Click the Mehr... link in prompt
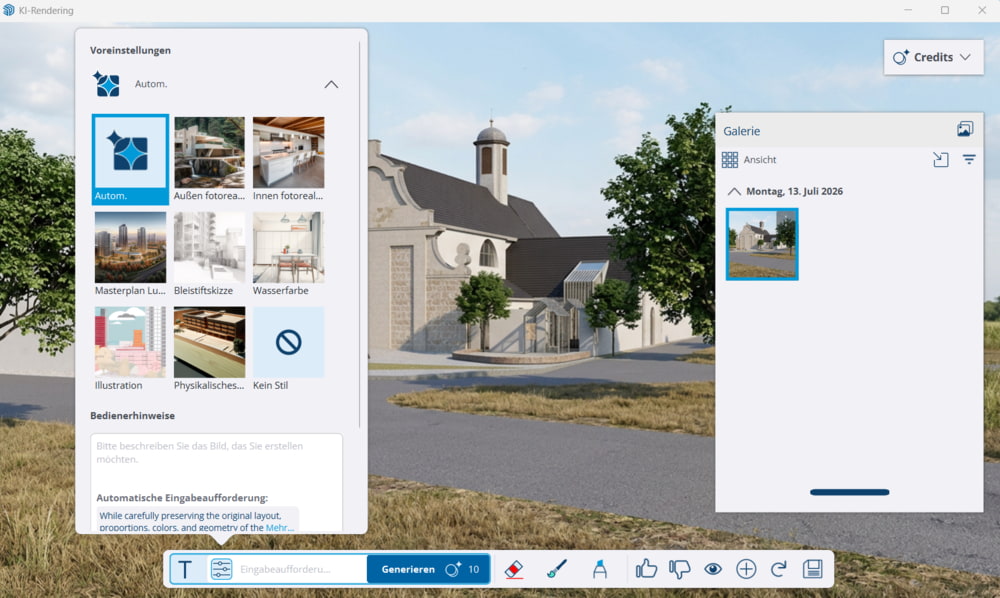The width and height of the screenshot is (1000, 598). (279, 527)
